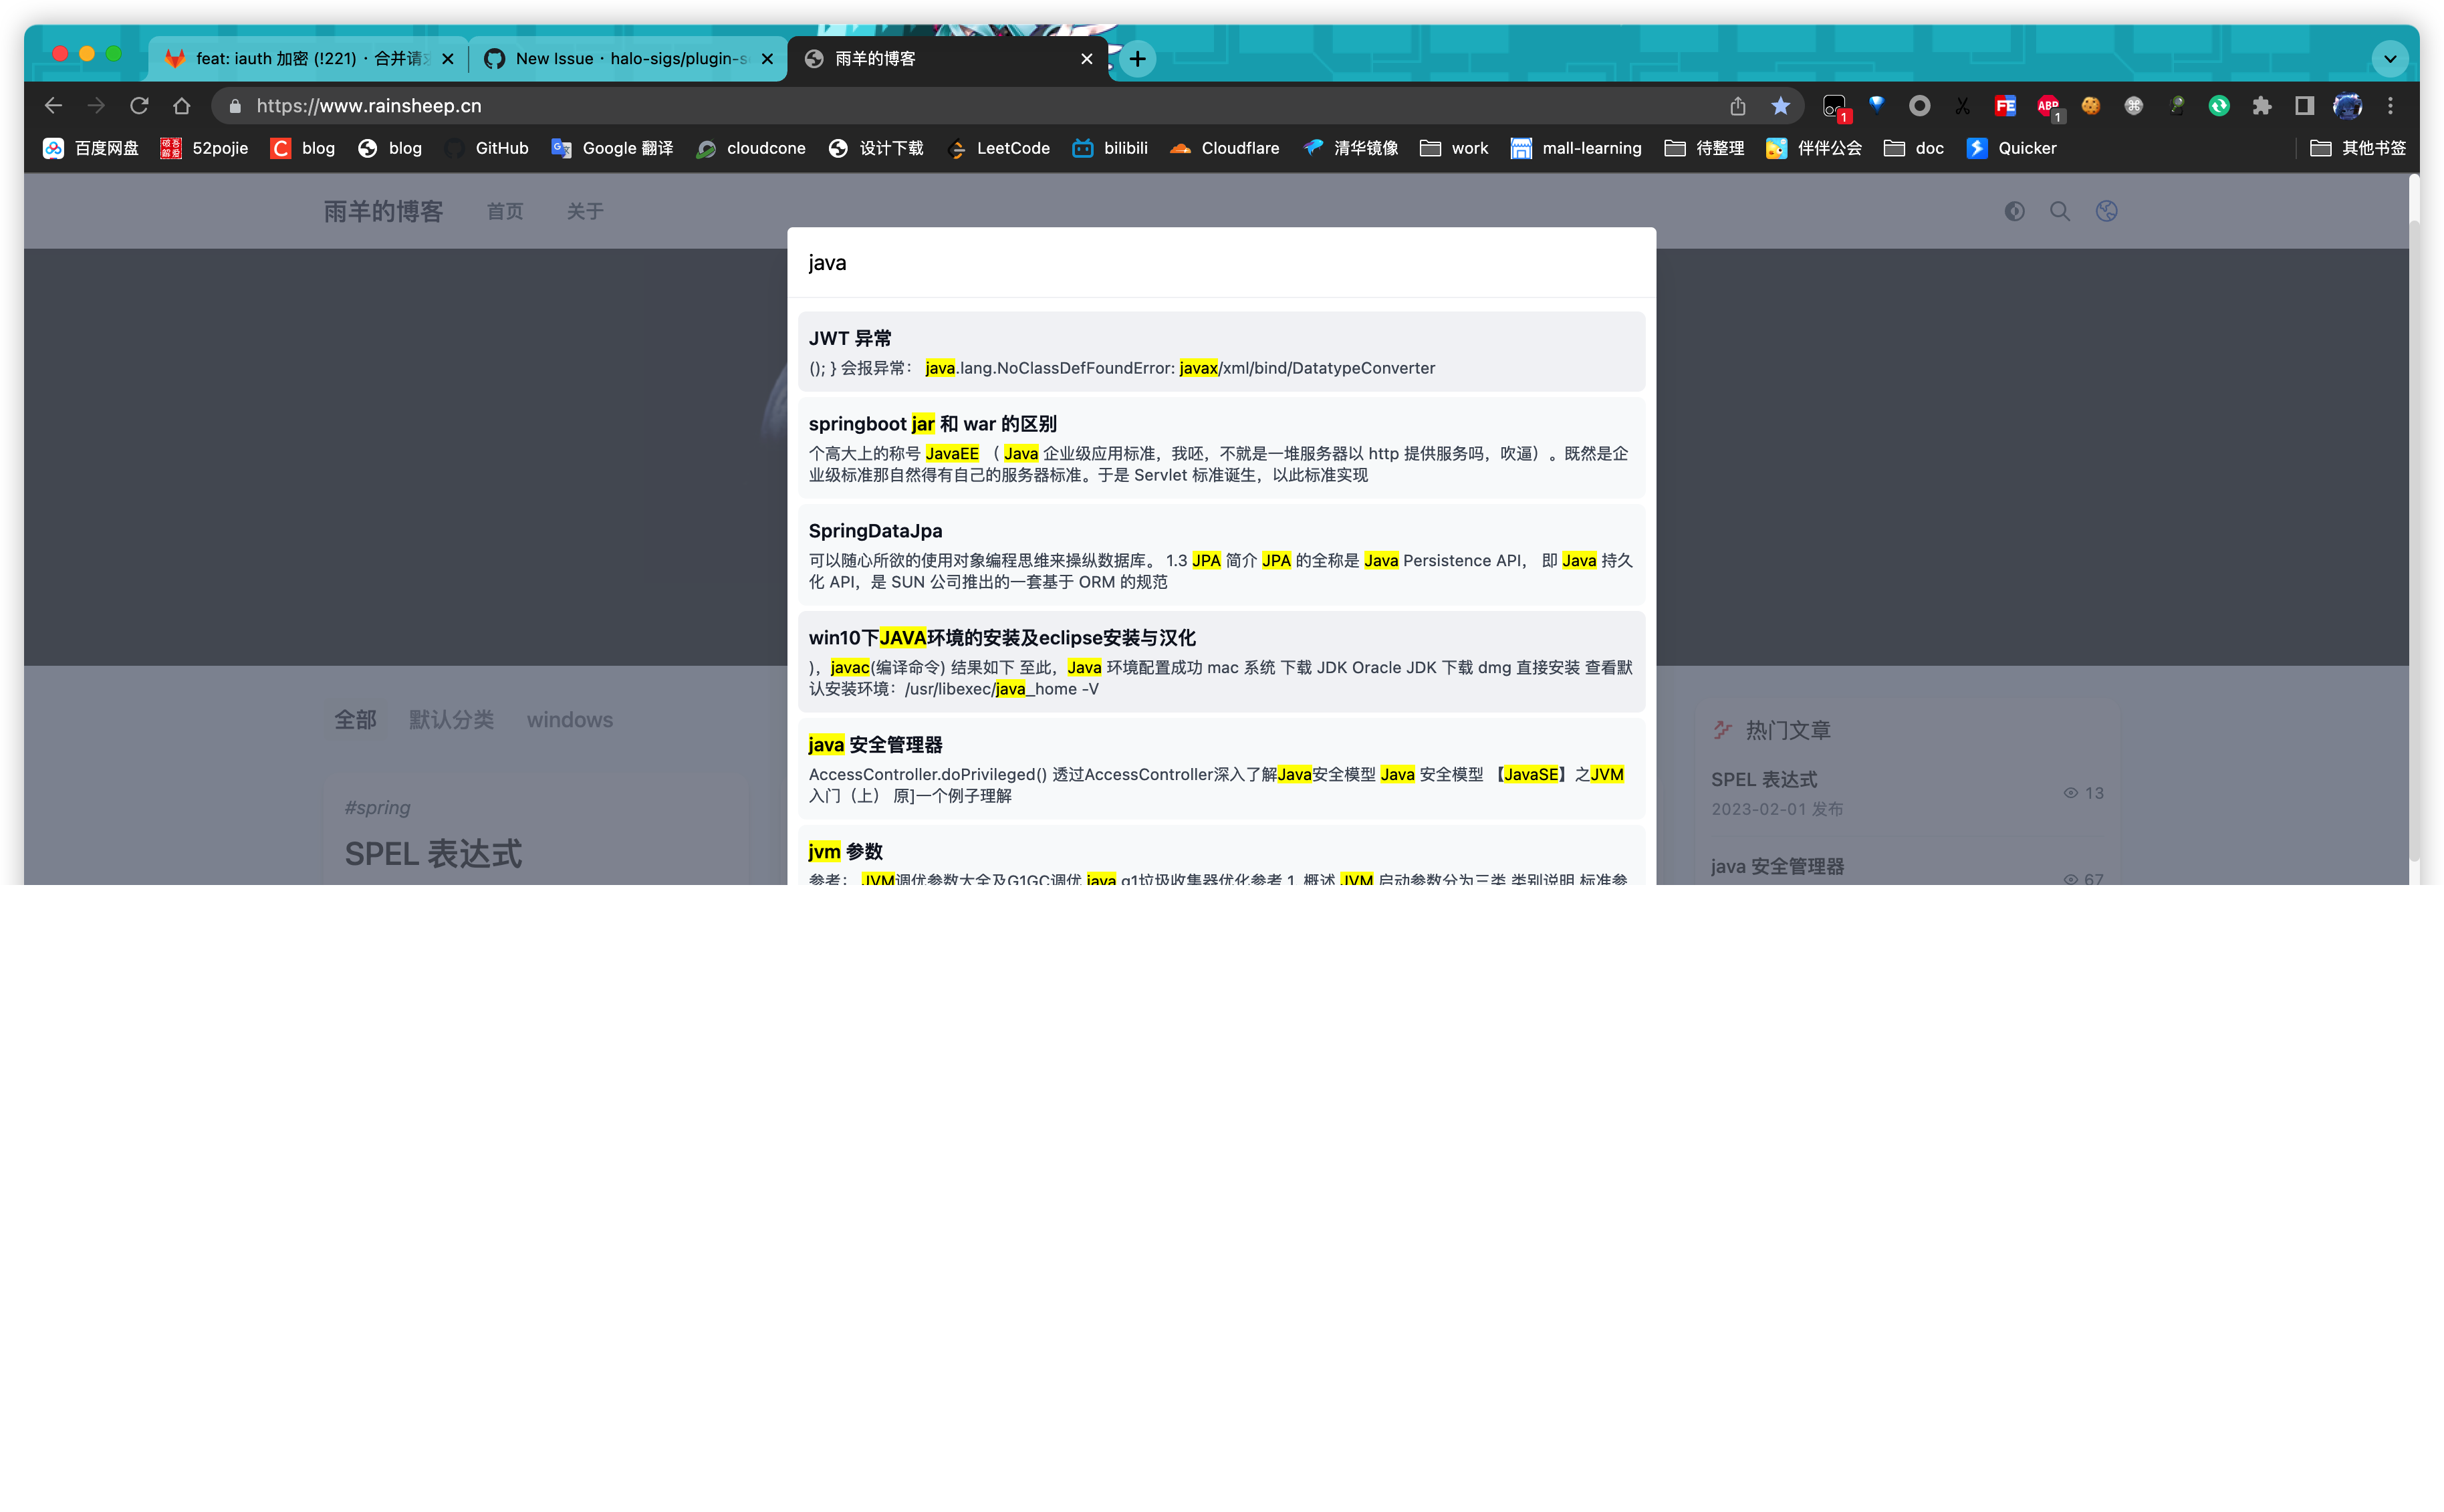The width and height of the screenshot is (2444, 1512).
Task: Open the browser home page icon
Action: click(x=181, y=105)
